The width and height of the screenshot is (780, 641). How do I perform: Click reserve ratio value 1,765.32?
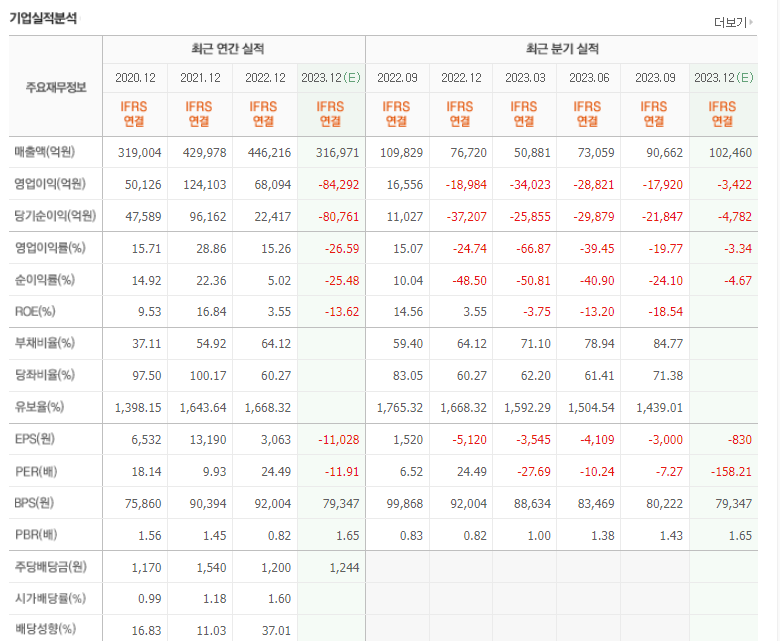point(400,408)
